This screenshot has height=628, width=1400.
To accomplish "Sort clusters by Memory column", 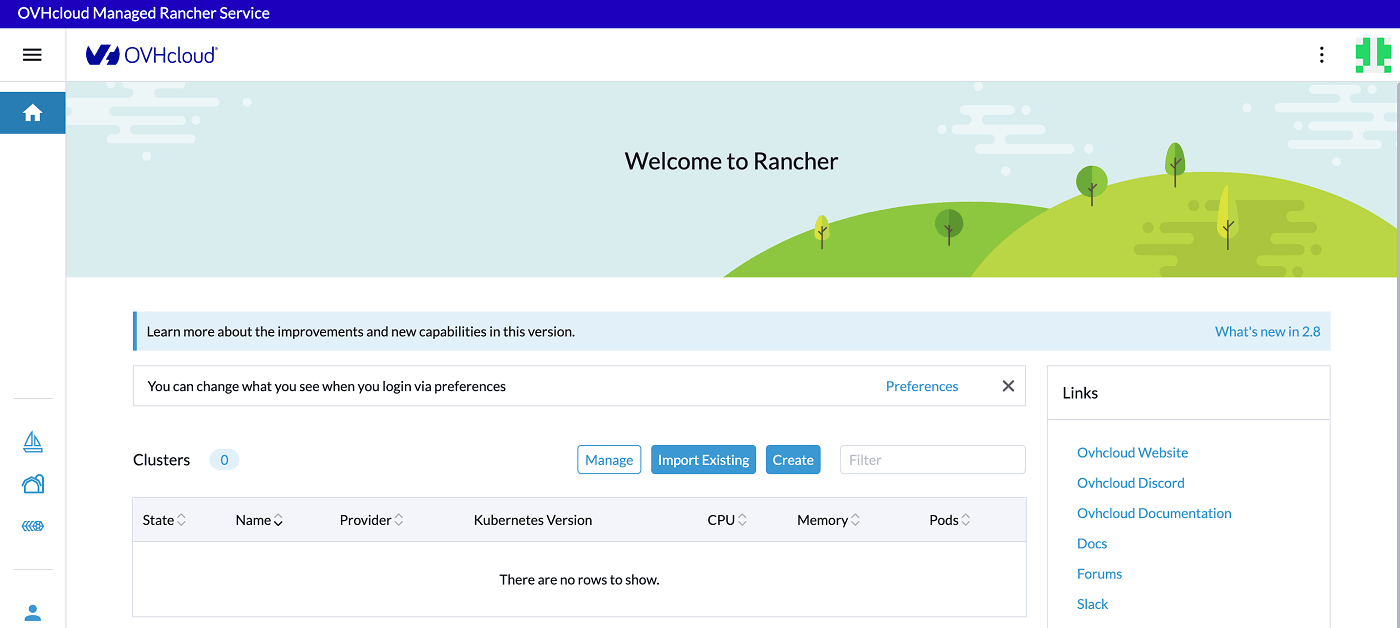I will (x=828, y=520).
